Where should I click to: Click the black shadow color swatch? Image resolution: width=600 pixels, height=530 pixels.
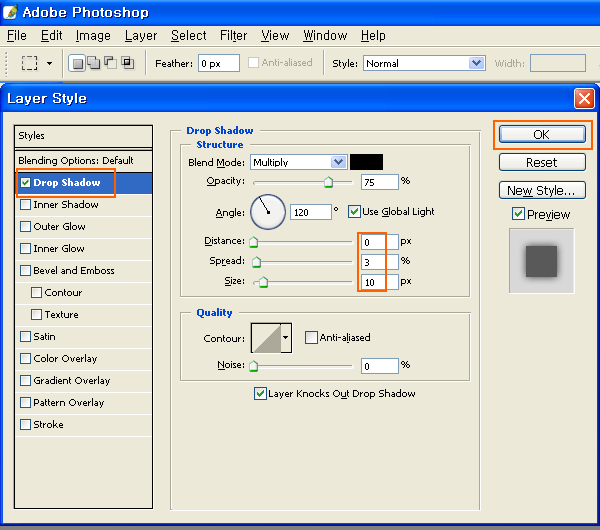click(x=366, y=162)
